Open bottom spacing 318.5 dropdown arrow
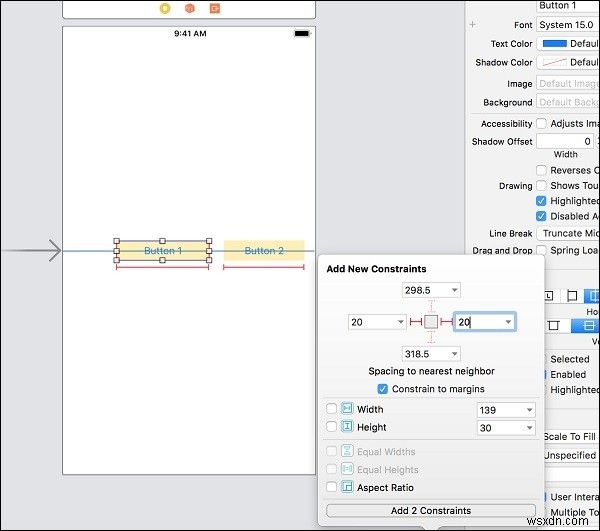The image size is (600, 531). tap(454, 353)
